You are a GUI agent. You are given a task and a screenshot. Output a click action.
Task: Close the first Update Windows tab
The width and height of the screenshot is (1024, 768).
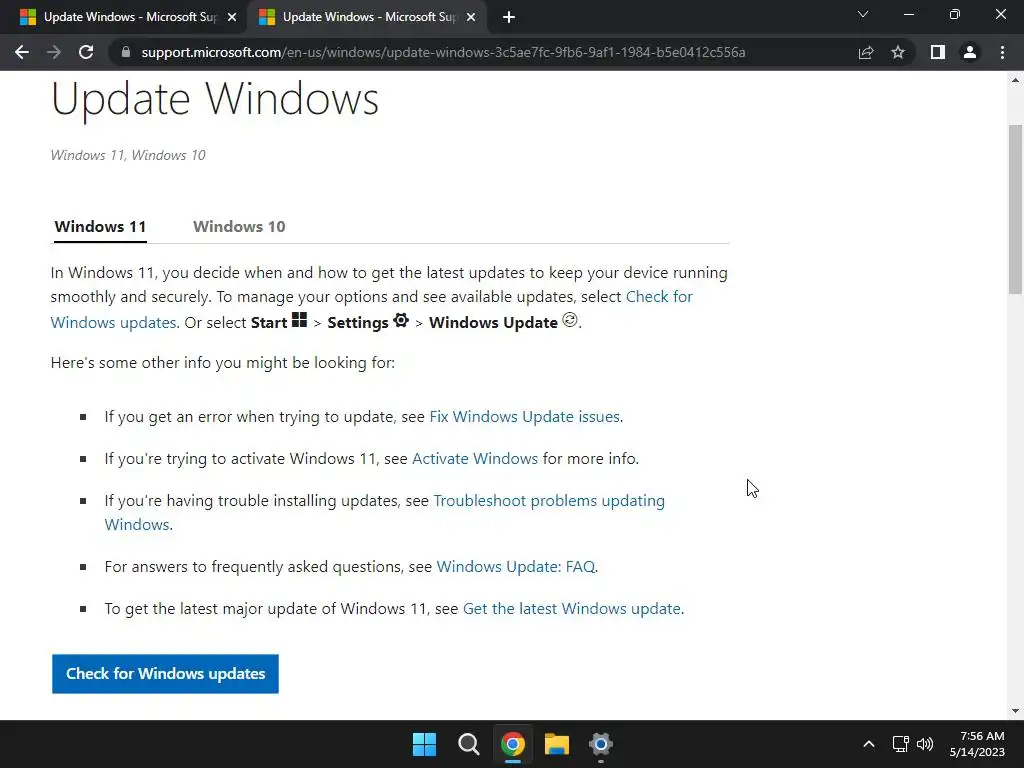(232, 18)
